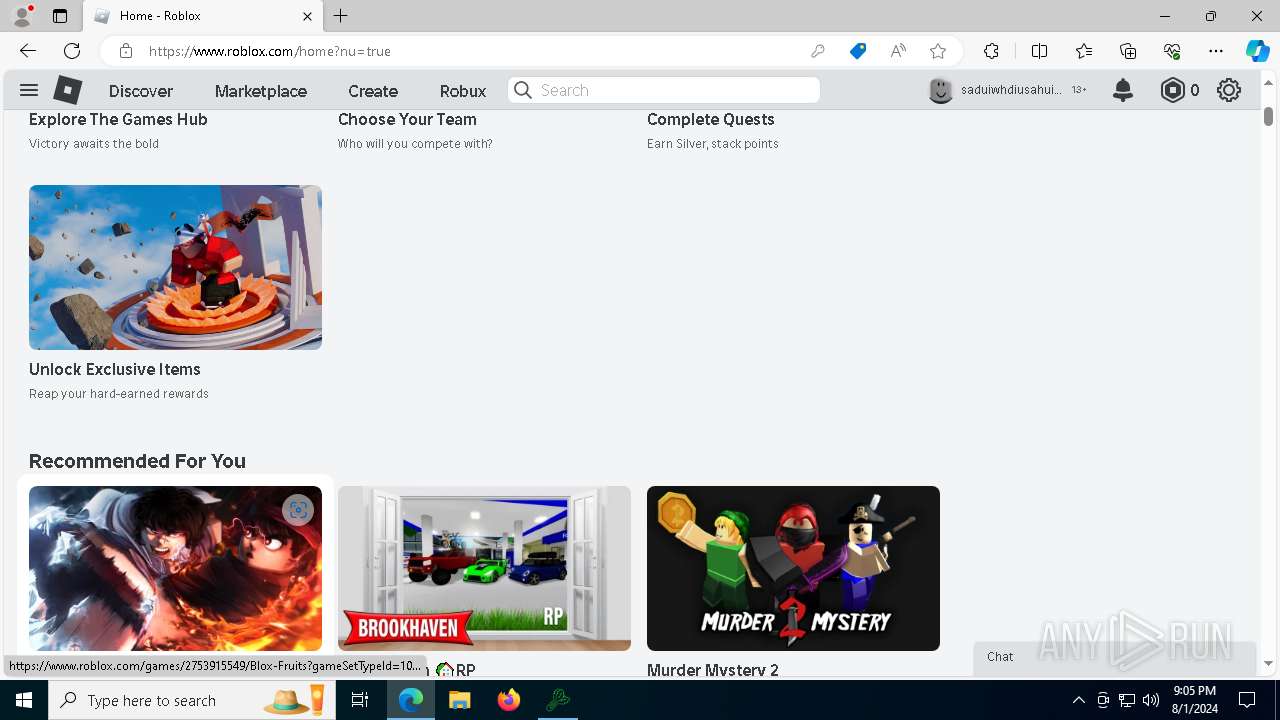Open the Marketplace tab
The height and width of the screenshot is (720, 1280).
[x=261, y=91]
